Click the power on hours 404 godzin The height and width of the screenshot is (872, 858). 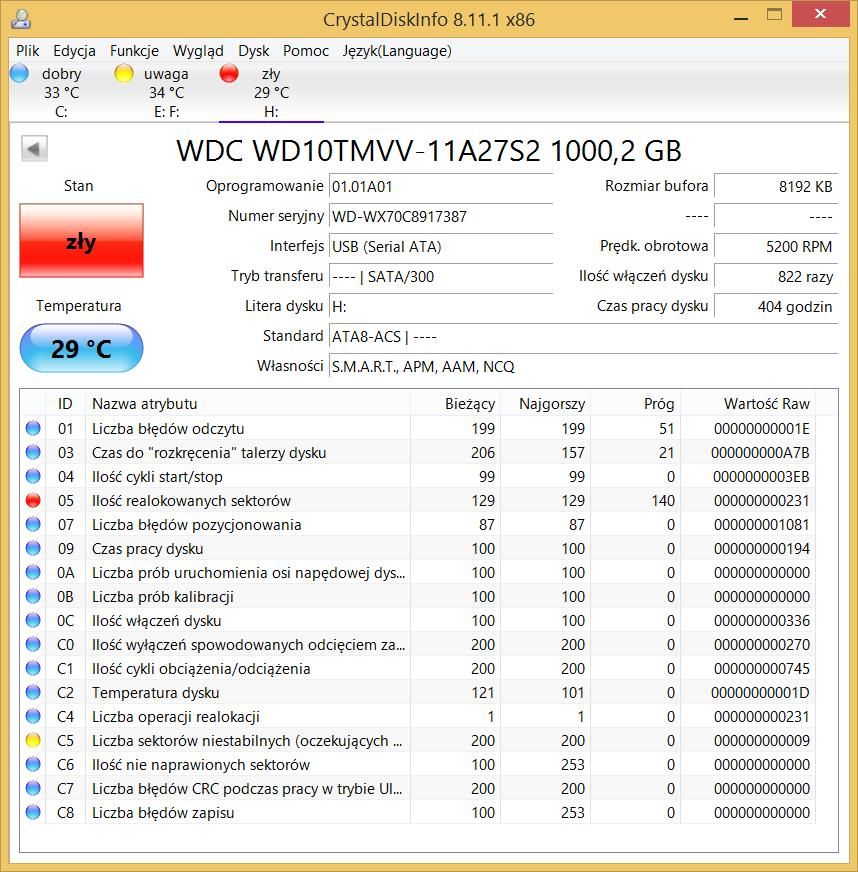tap(776, 306)
